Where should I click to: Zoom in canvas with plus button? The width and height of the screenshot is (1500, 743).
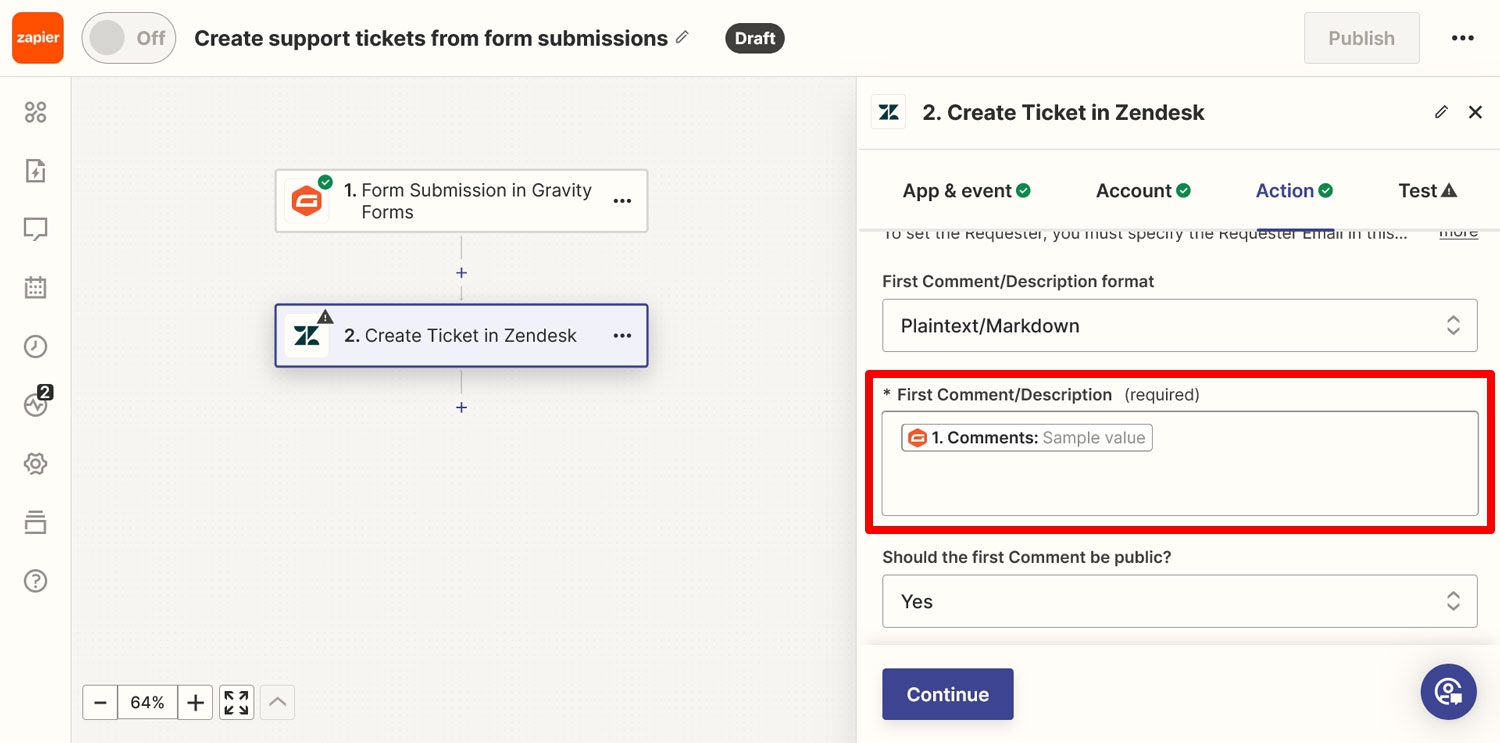tap(195, 703)
